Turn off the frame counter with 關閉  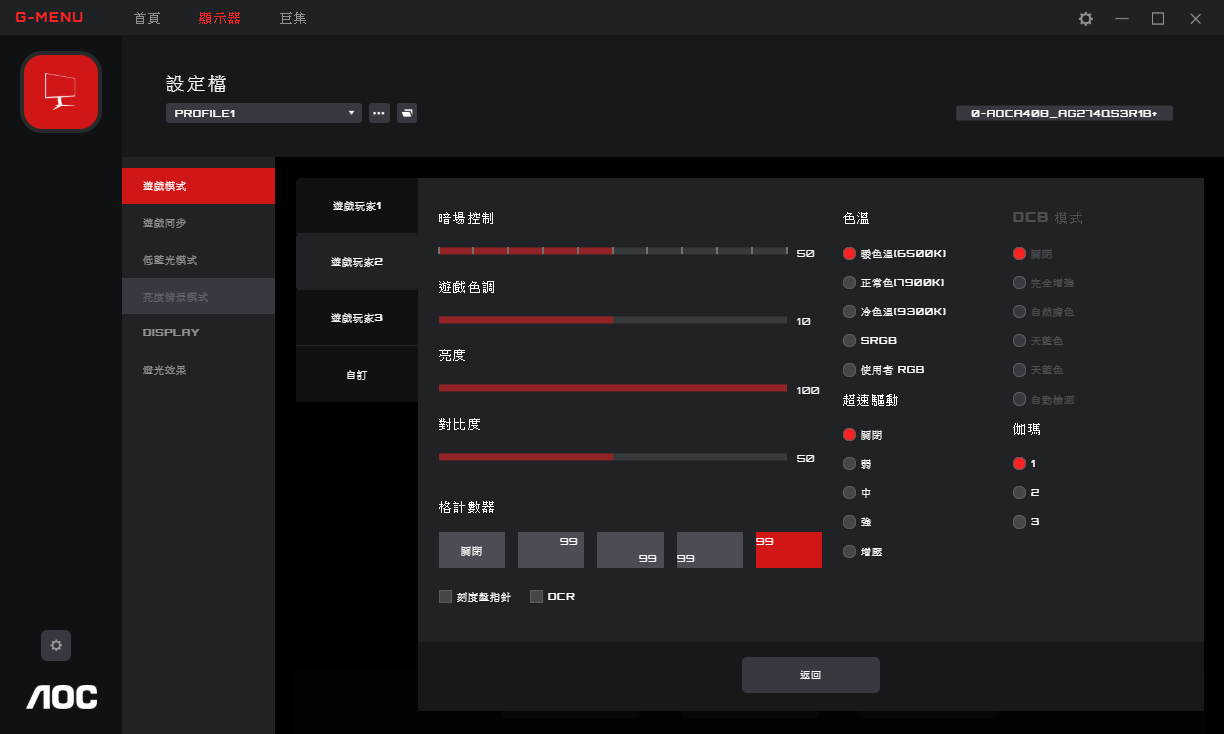472,550
